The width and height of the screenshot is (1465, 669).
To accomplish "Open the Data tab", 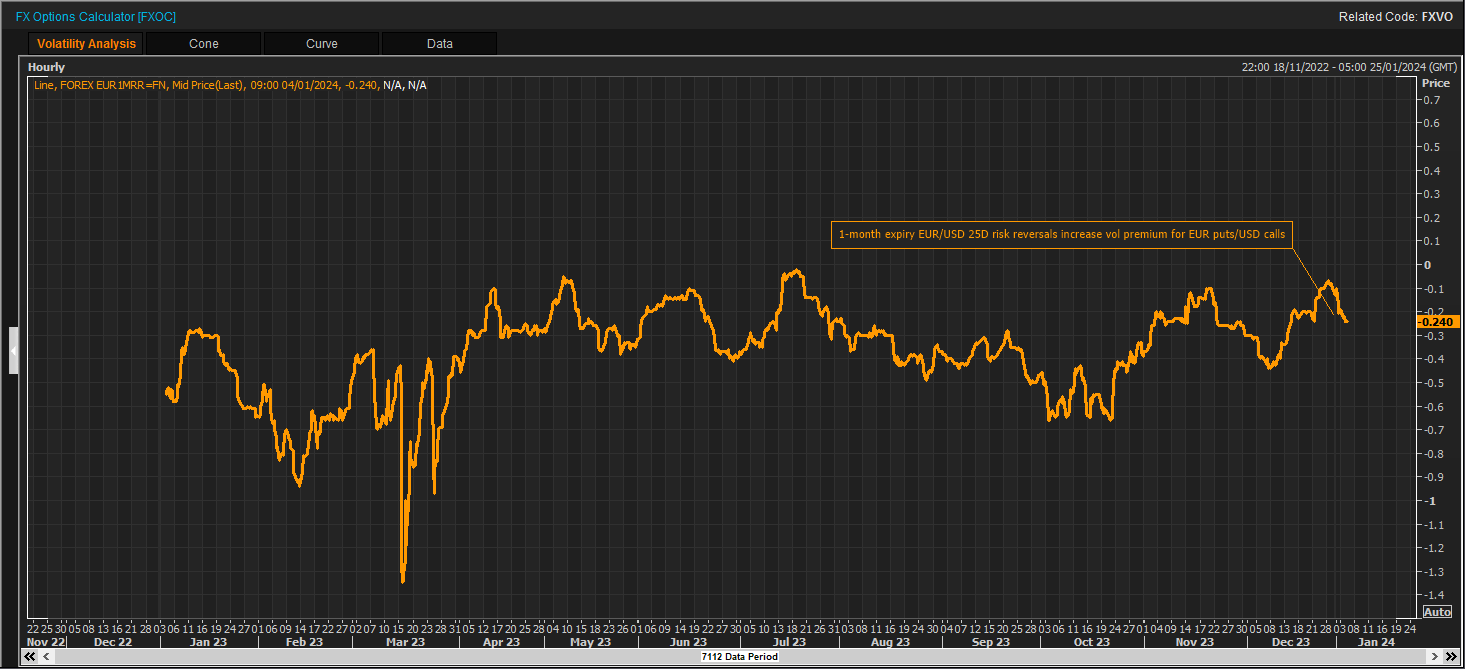I will (x=439, y=44).
